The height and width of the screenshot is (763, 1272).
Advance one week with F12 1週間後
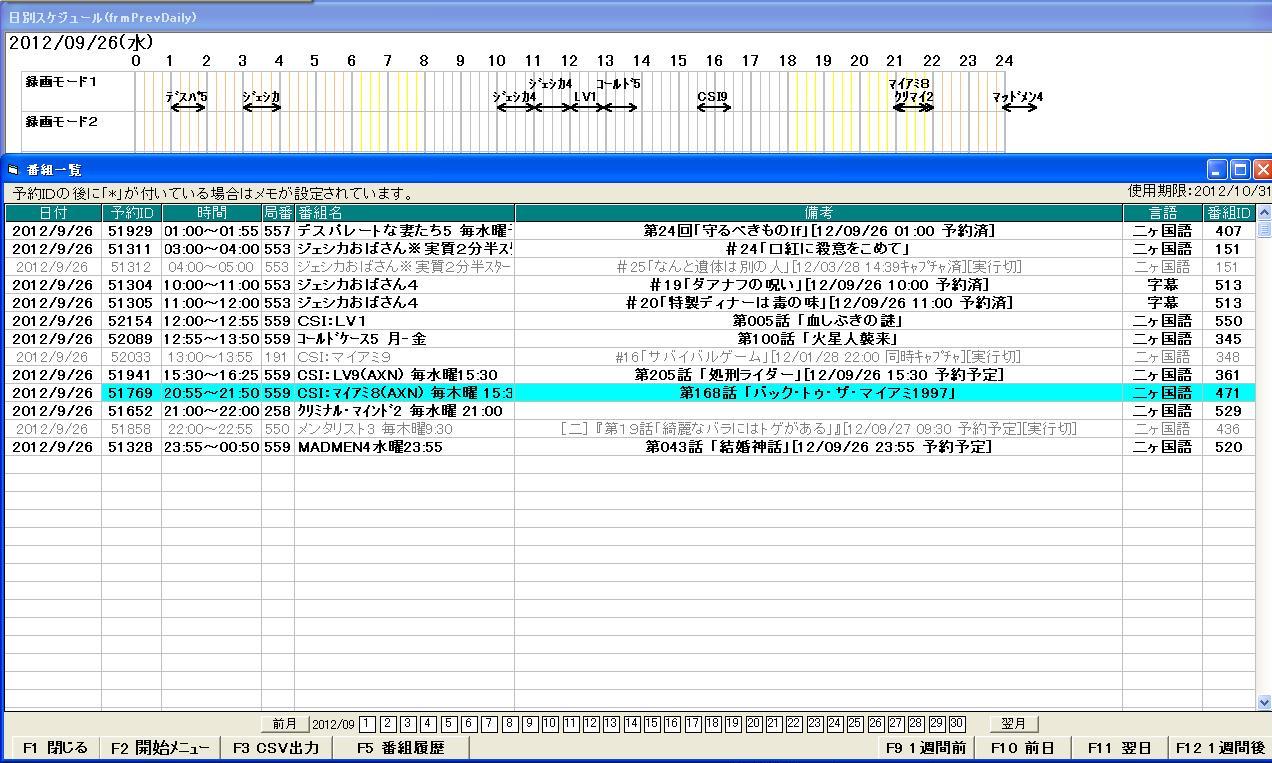[1220, 748]
